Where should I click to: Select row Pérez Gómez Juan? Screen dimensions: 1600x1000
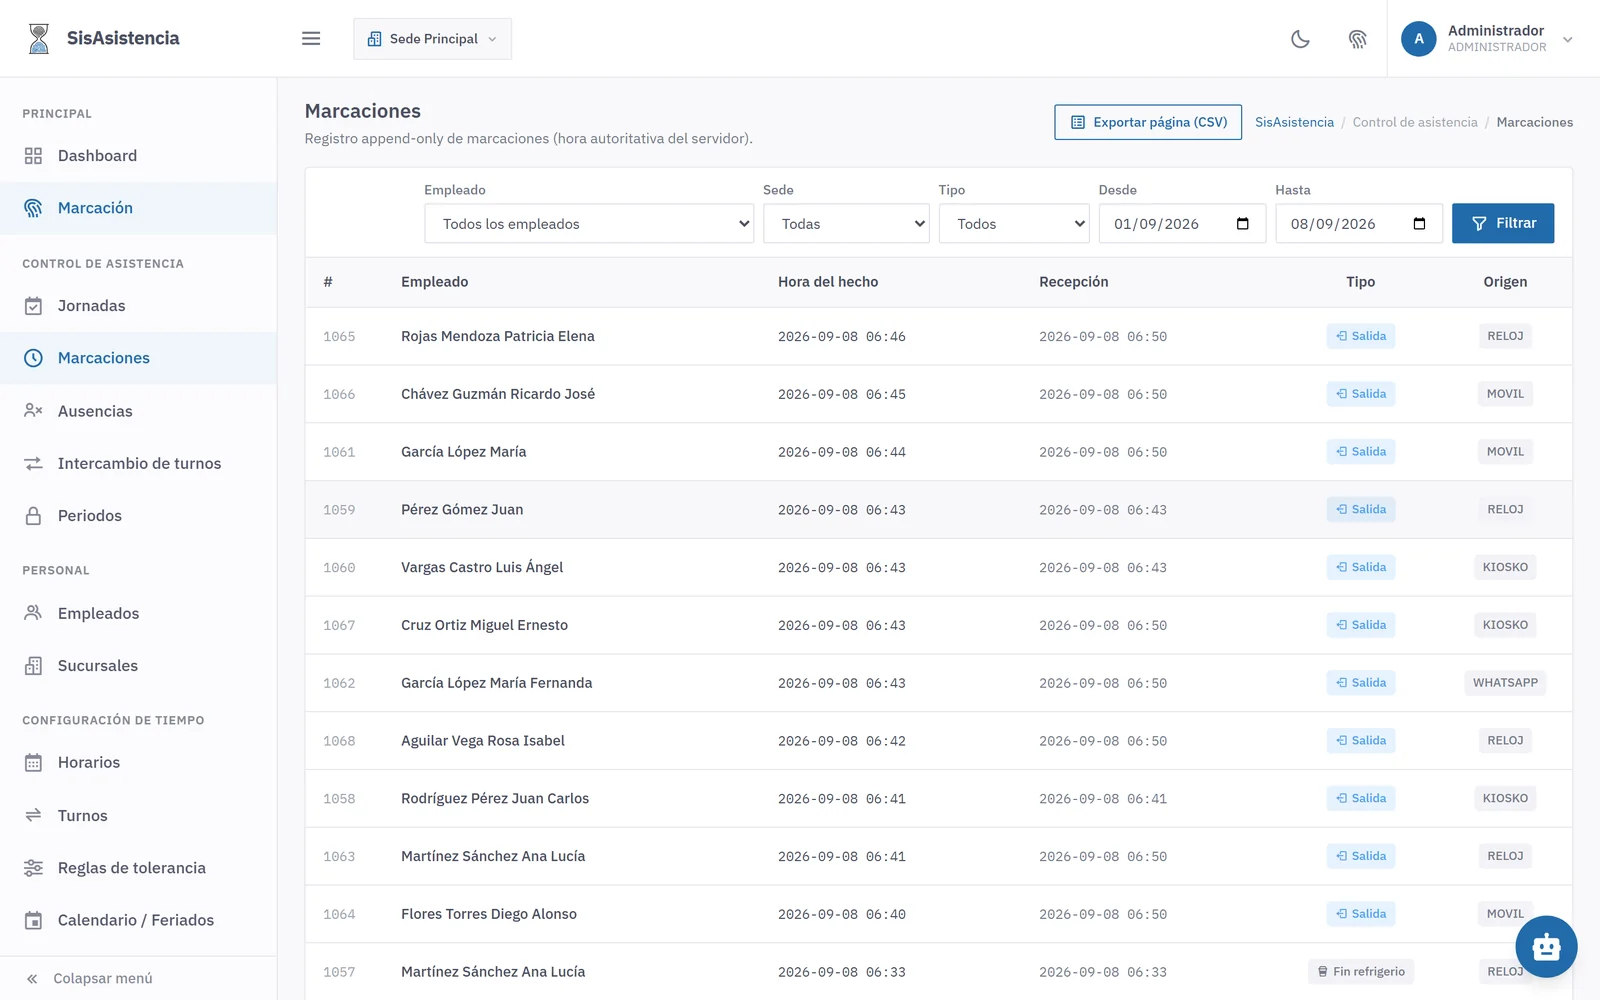[x=938, y=510]
